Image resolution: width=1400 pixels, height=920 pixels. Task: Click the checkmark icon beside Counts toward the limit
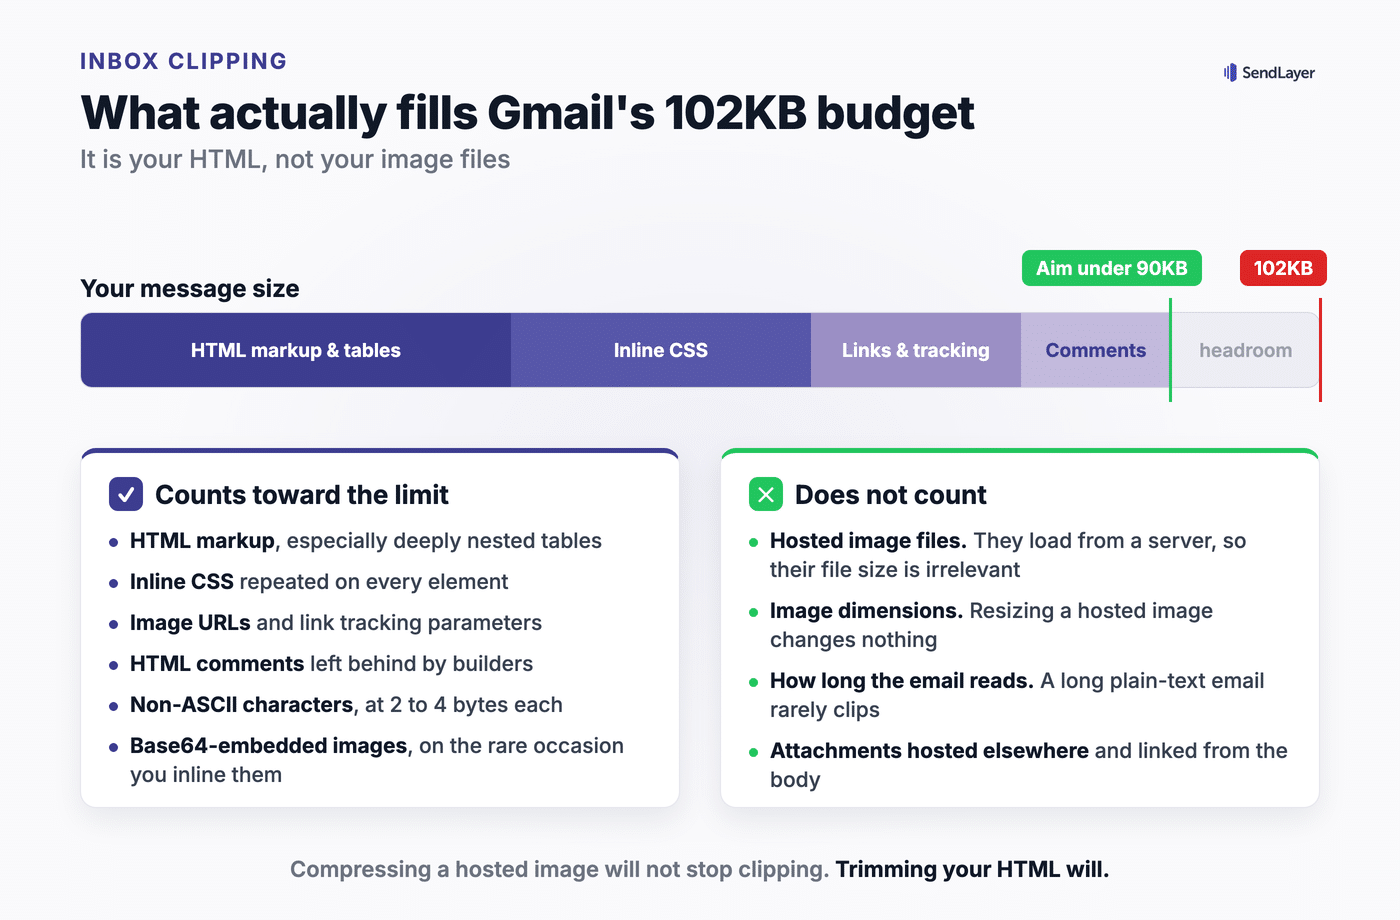coord(126,494)
